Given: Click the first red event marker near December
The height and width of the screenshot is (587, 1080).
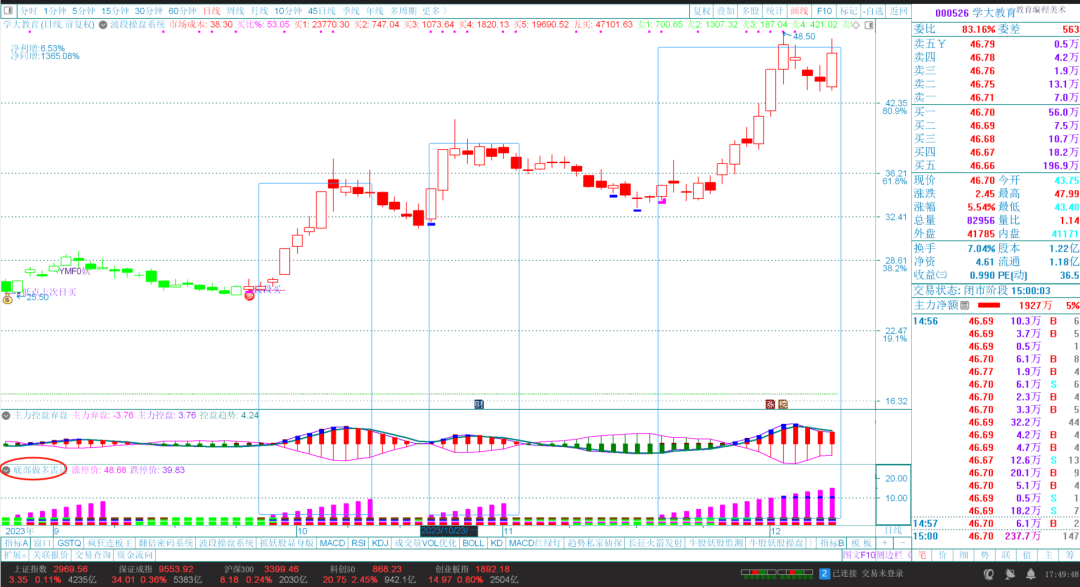Looking at the screenshot, I should tap(771, 404).
